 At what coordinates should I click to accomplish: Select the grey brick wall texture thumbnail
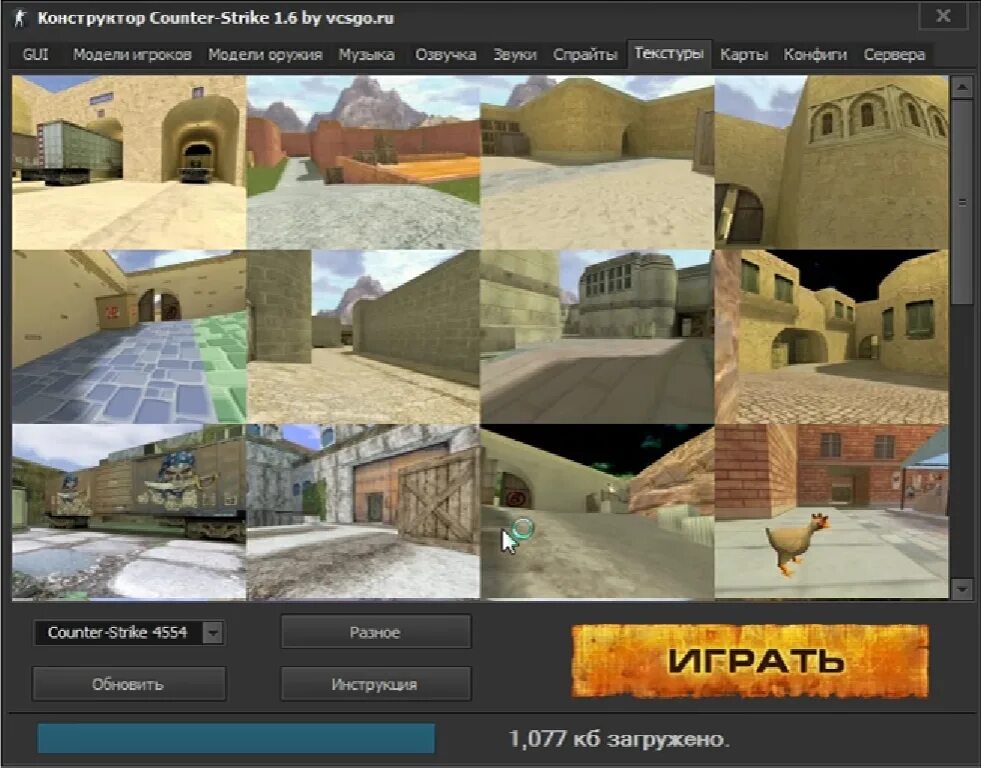pos(363,337)
